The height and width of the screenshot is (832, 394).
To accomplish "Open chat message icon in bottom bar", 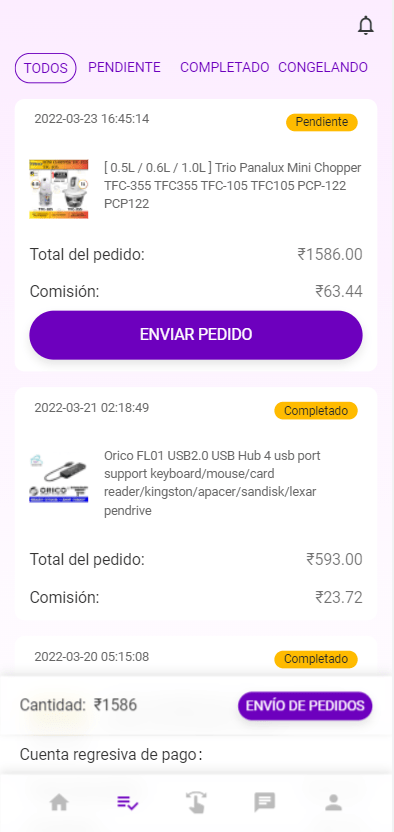I will click(265, 803).
